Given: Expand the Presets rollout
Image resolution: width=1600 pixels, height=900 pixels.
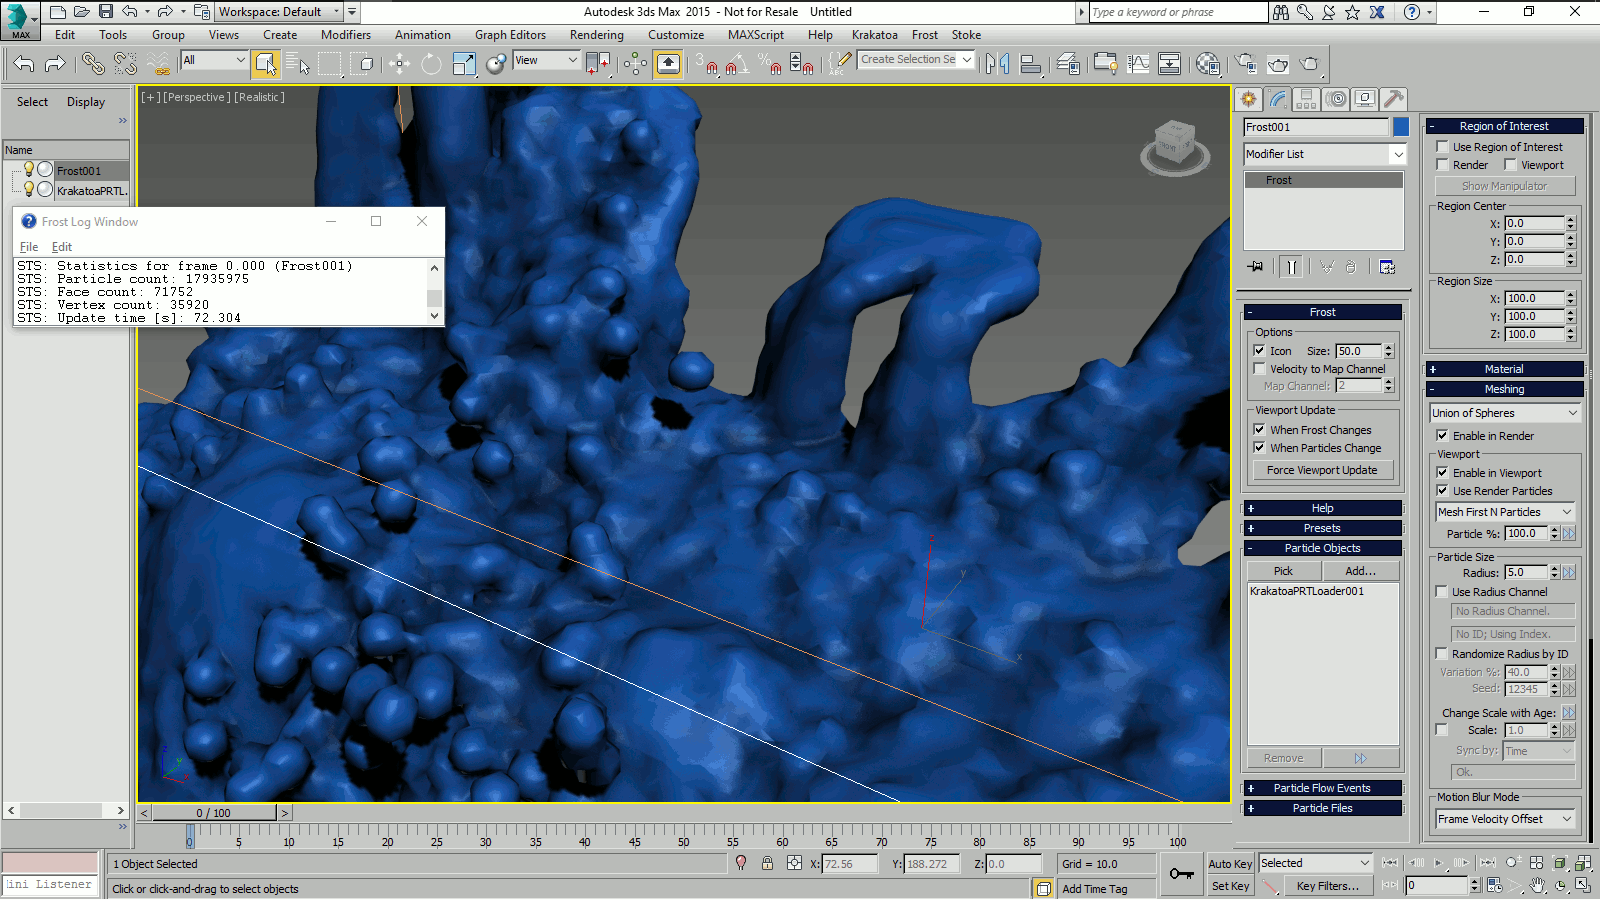Looking at the screenshot, I should pos(1322,528).
